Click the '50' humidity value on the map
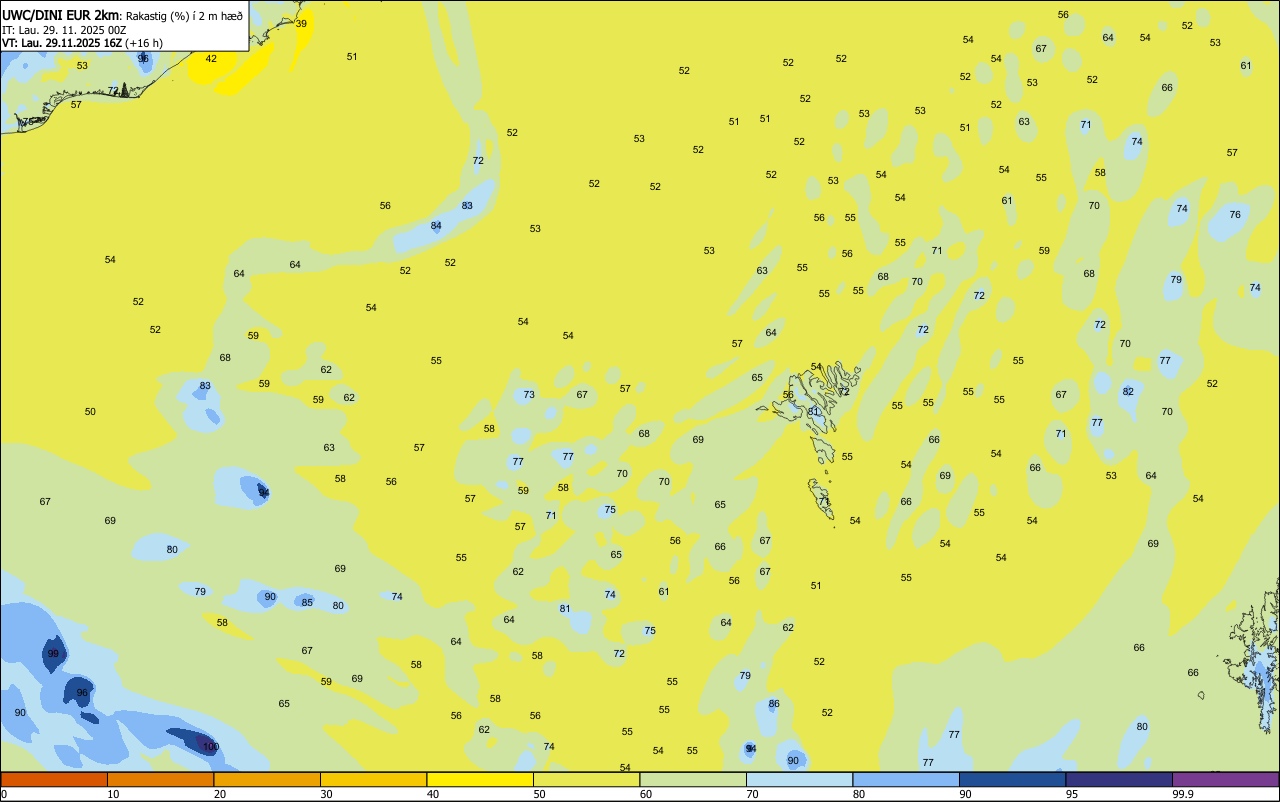 pyautogui.click(x=90, y=412)
